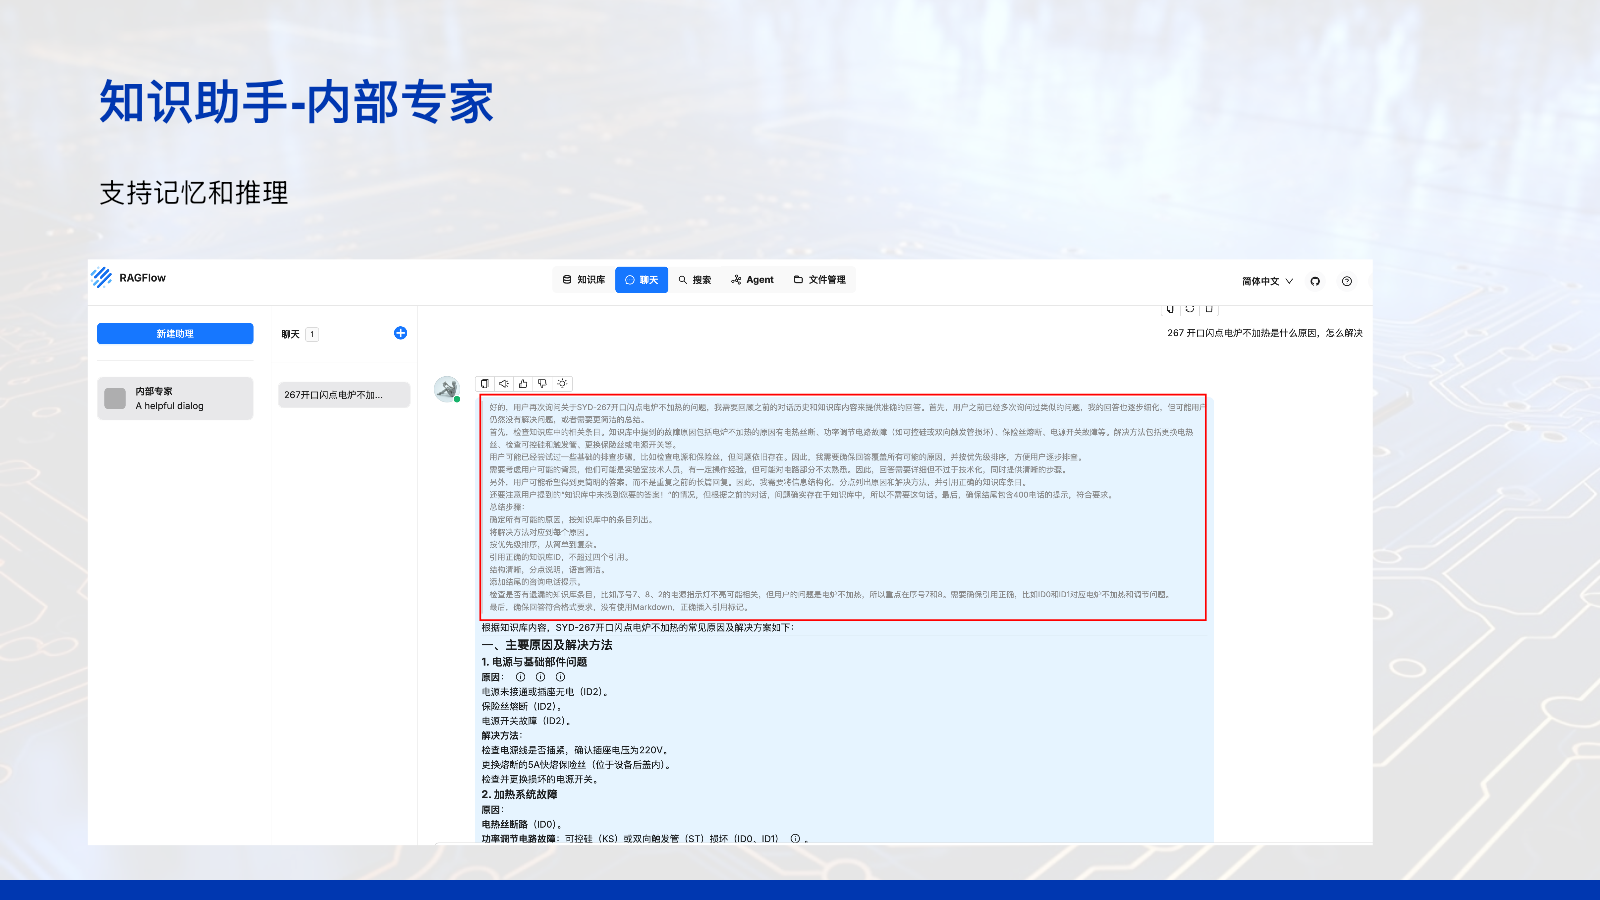Image resolution: width=1600 pixels, height=900 pixels.
Task: Click heading 2. 加热系统故障
Action: [519, 795]
